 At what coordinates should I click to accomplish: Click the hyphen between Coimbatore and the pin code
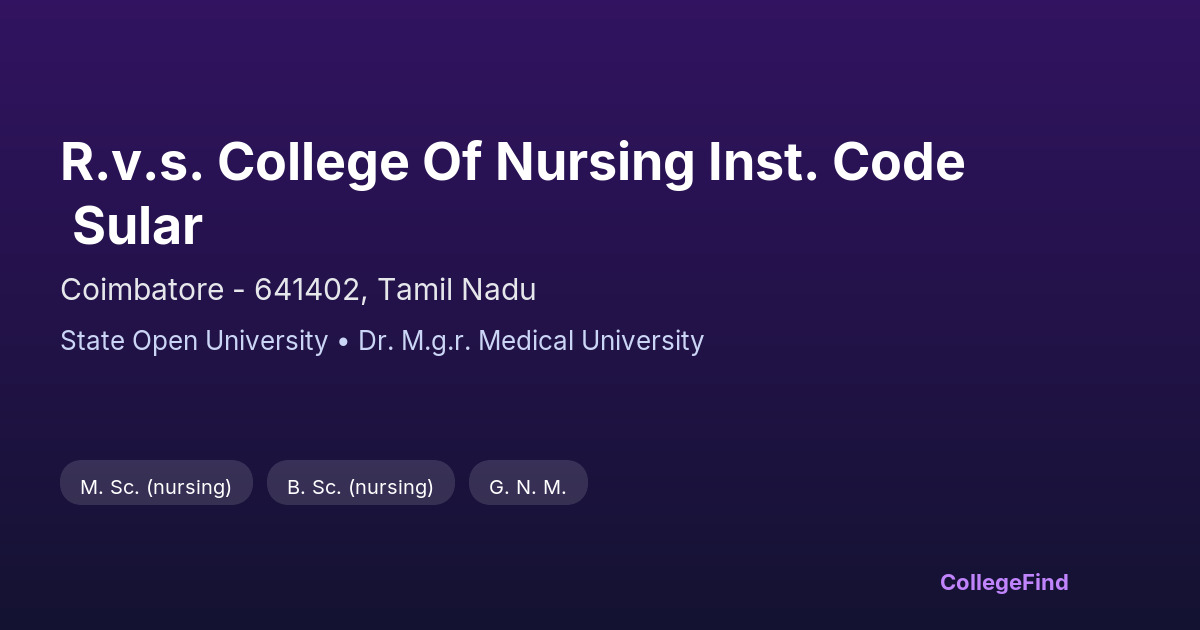(239, 291)
